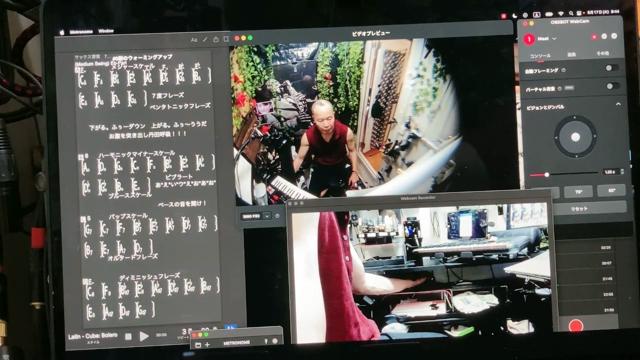
Task: Toggle the auto framing switch
Action: click(x=611, y=68)
